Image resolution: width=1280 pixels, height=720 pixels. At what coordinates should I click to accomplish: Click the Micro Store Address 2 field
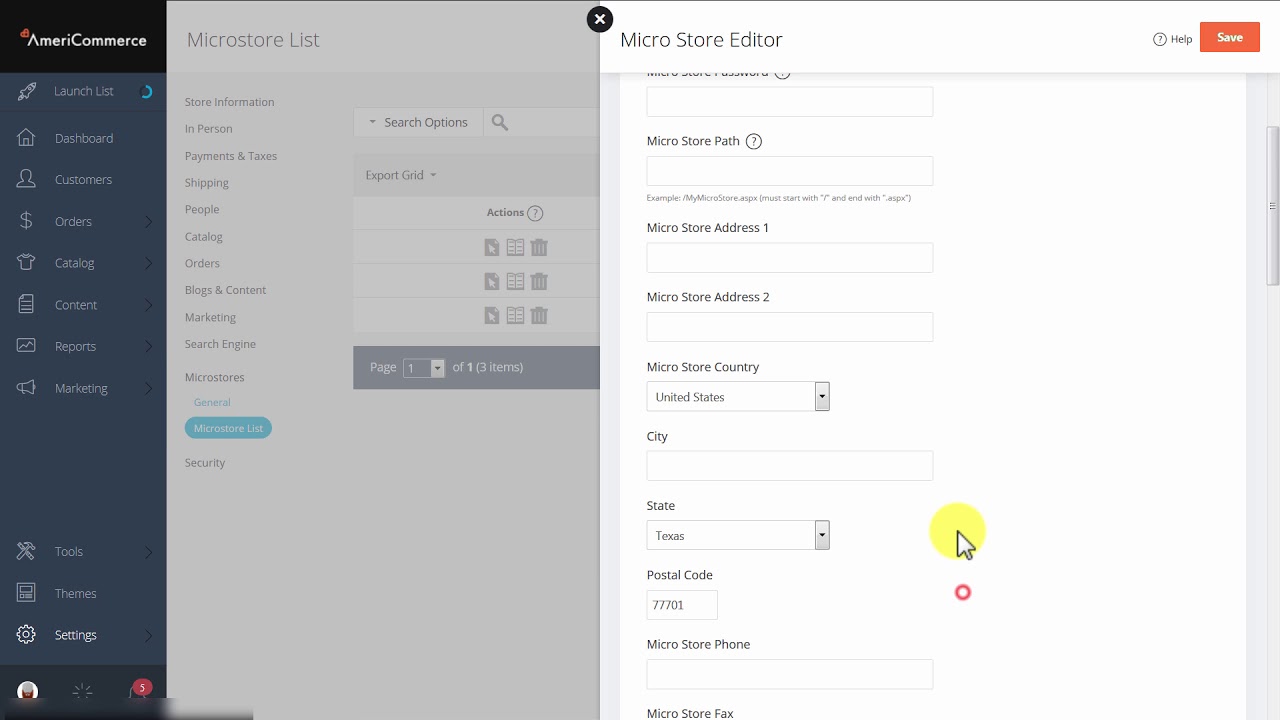point(790,327)
